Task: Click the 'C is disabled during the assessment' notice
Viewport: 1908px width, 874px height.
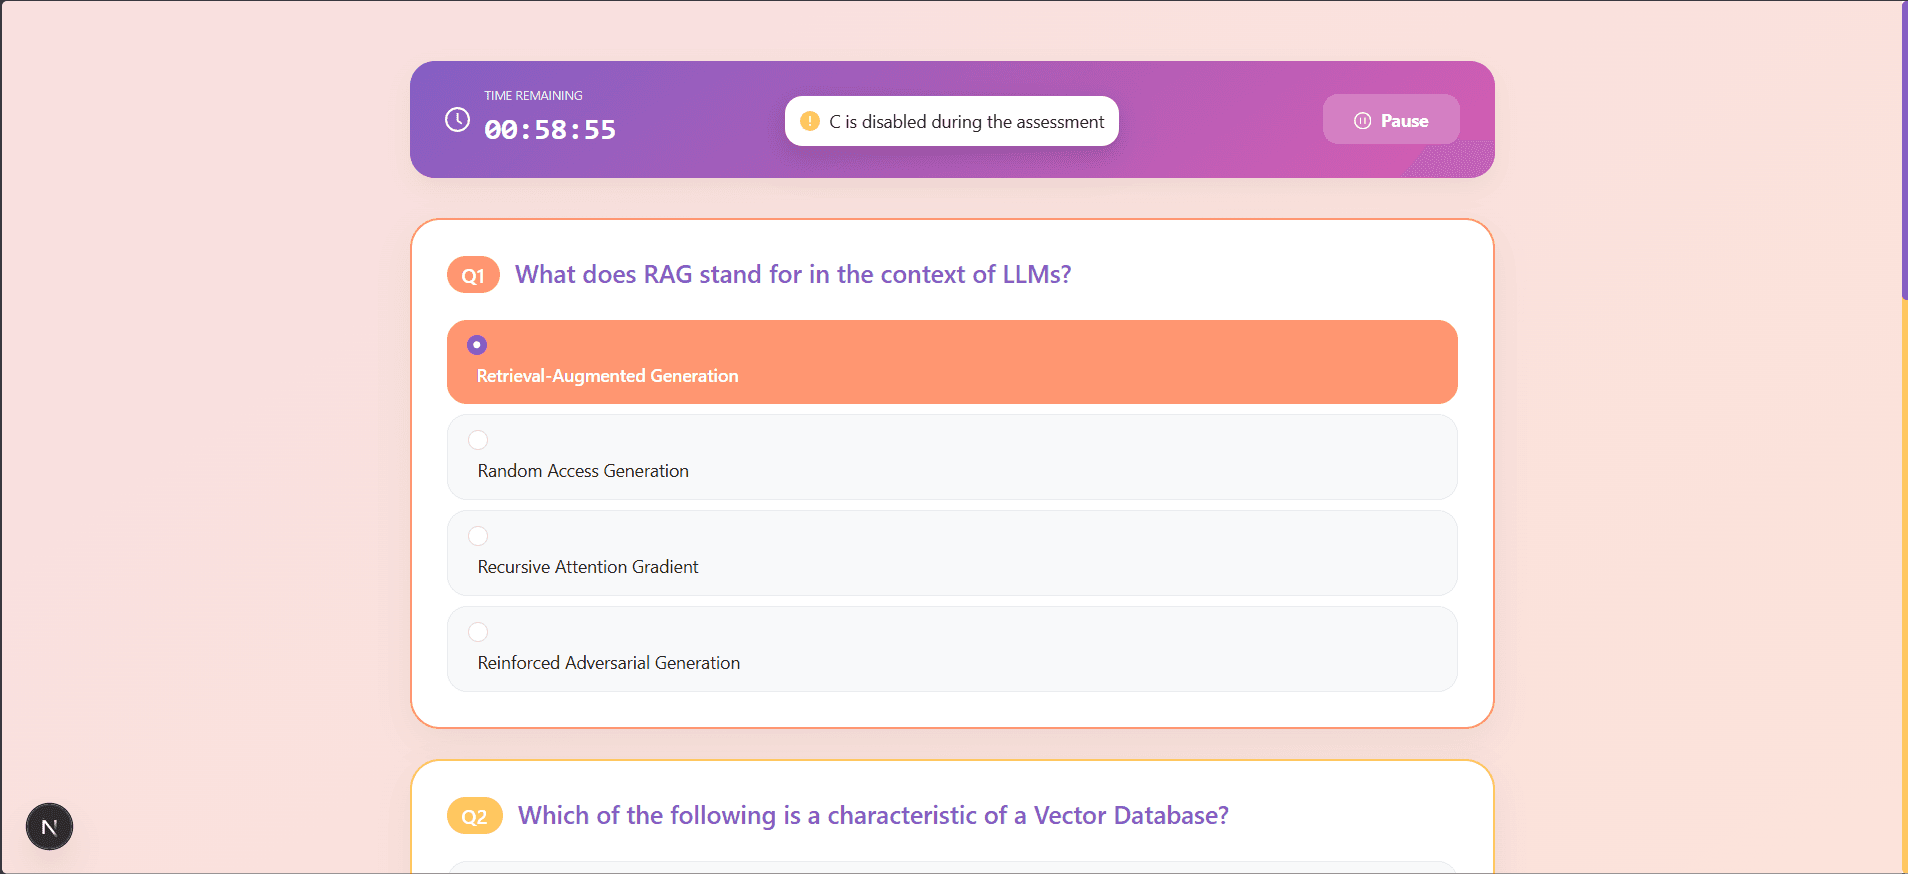Action: pos(966,122)
